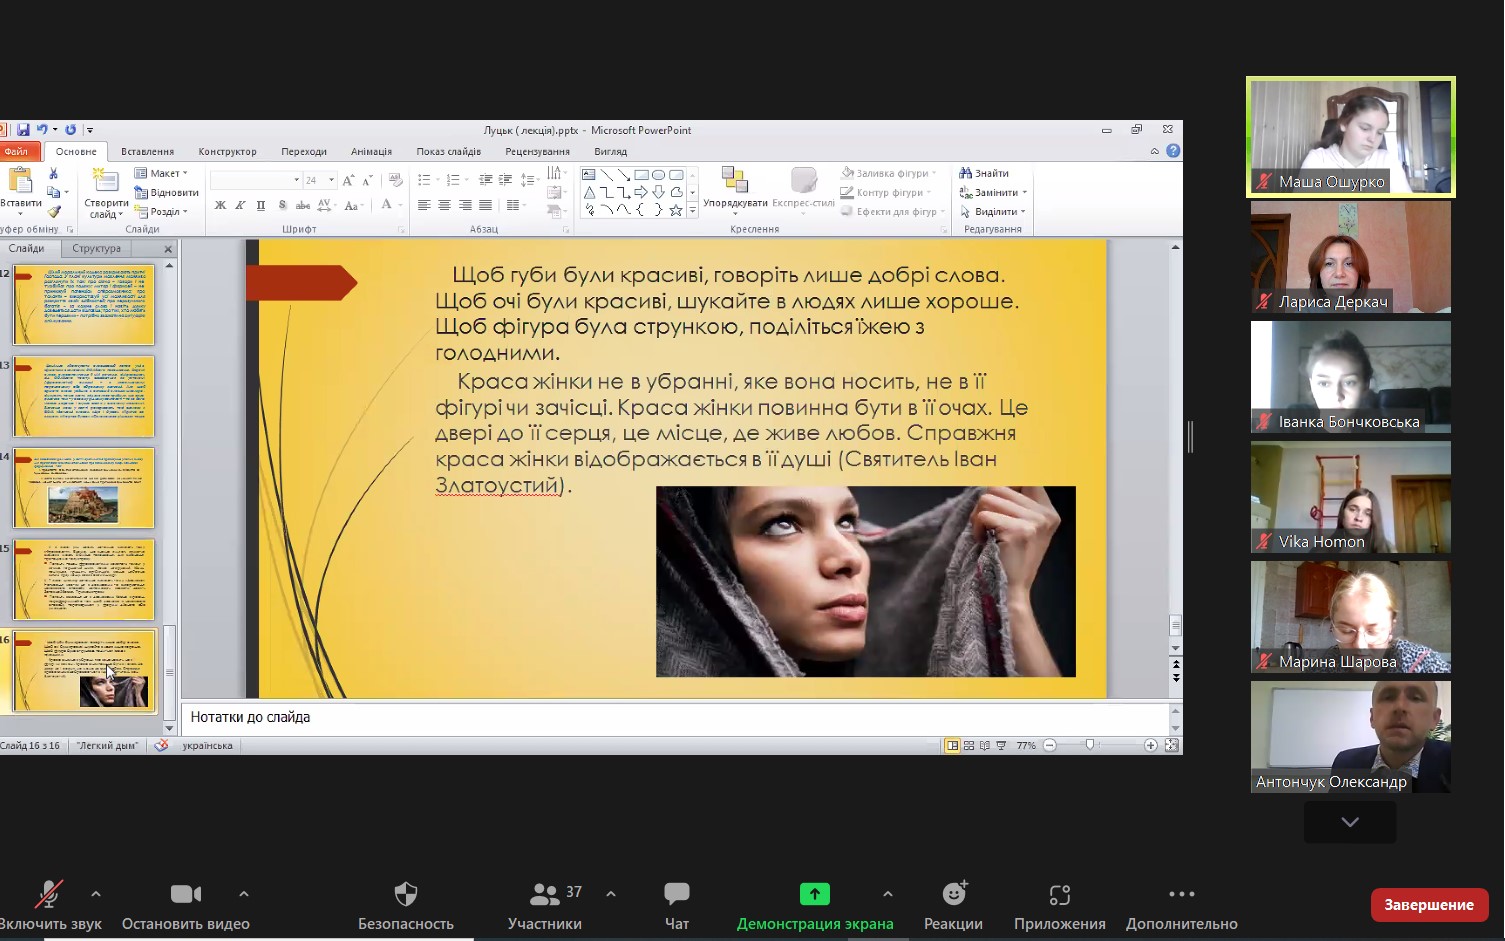The width and height of the screenshot is (1505, 941).
Task: Open the Reactions emoji panel
Action: (x=953, y=905)
